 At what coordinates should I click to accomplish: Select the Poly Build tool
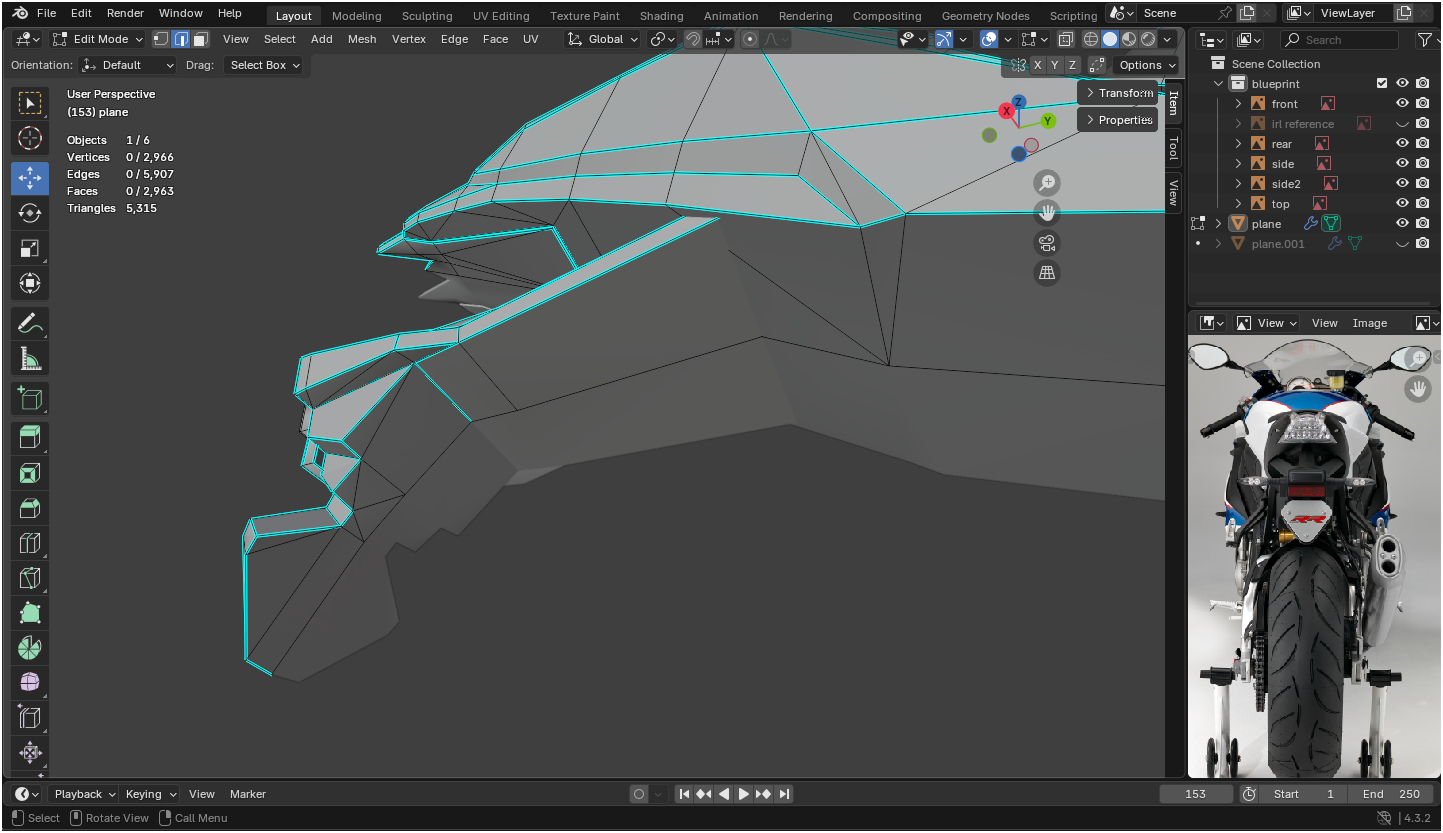point(30,613)
